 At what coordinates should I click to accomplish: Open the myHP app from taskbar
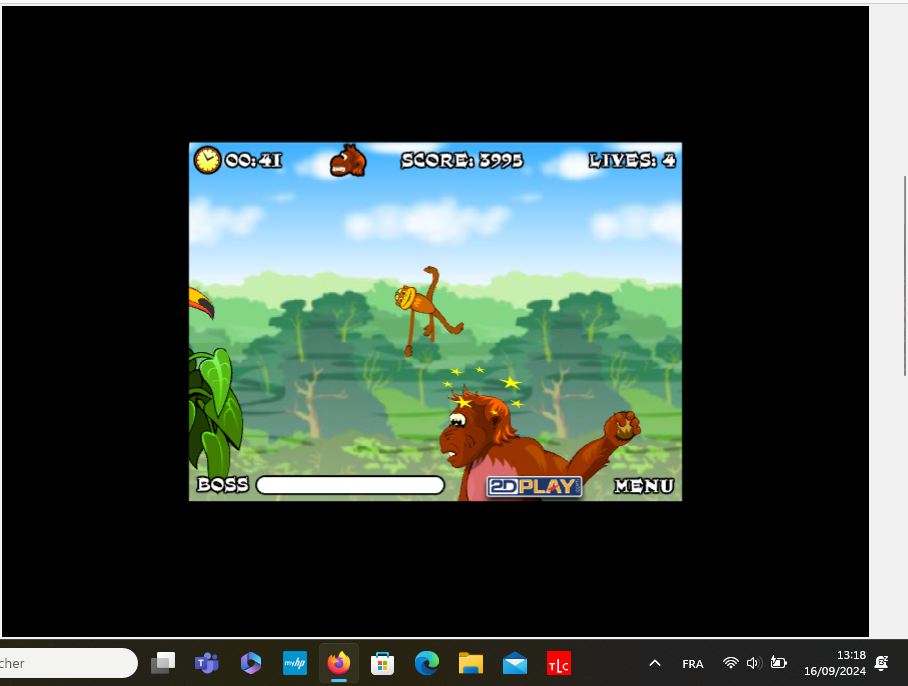click(295, 663)
